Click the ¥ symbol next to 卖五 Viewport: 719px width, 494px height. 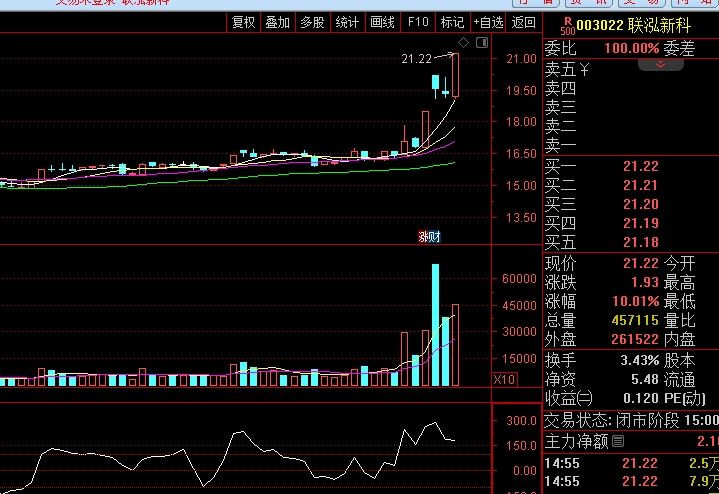click(x=584, y=70)
